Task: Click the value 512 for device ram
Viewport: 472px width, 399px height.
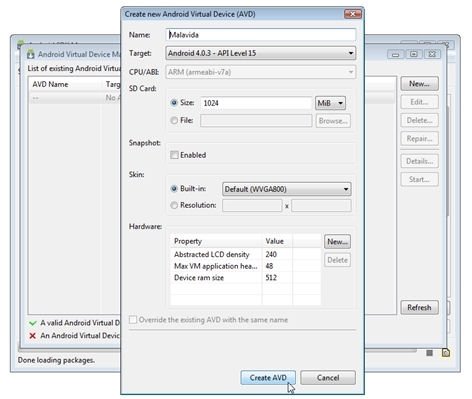Action: coord(271,278)
